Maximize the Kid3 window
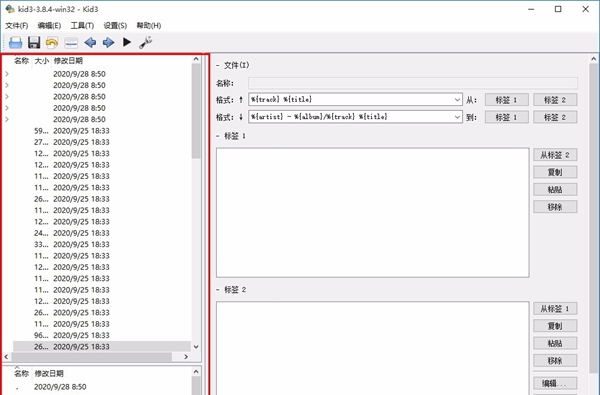This screenshot has height=395, width=600. (x=558, y=9)
